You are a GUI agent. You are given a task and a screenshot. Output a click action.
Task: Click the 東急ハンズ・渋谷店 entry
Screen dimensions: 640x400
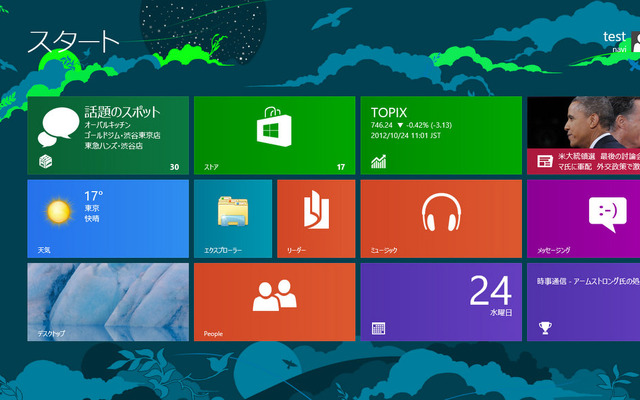[113, 146]
